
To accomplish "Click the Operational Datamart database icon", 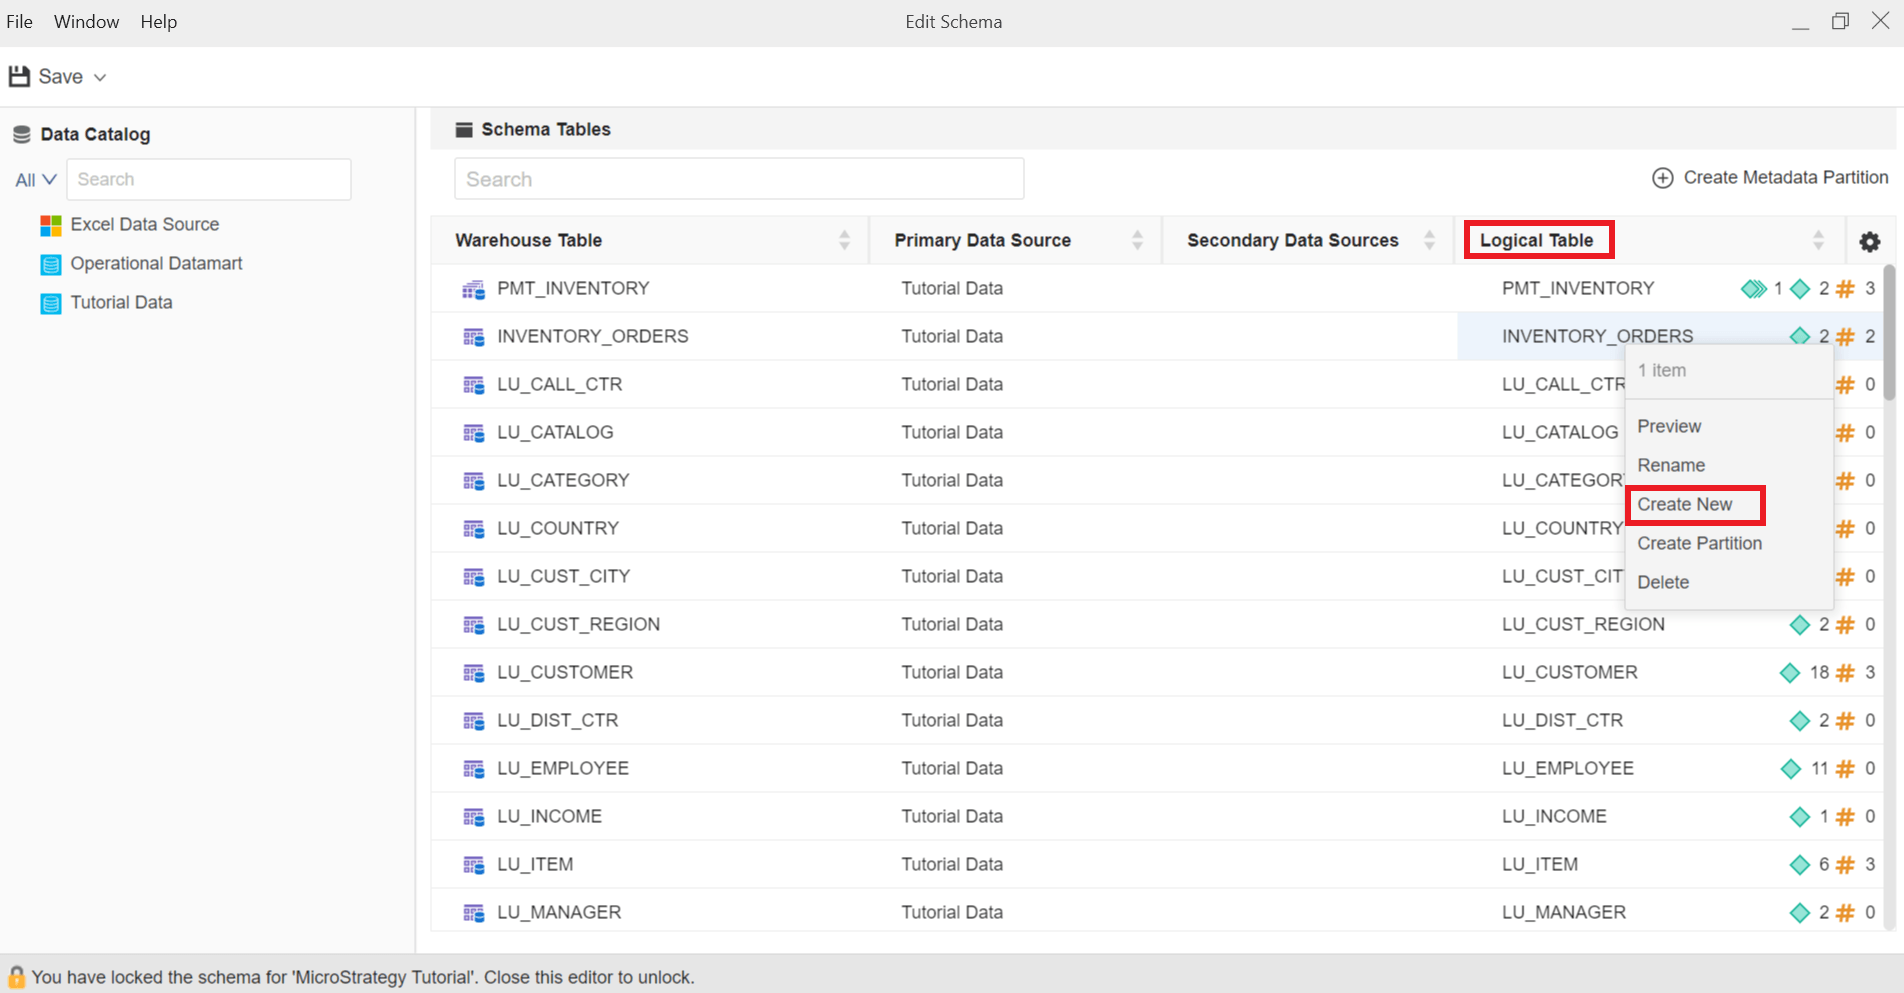I will pos(51,264).
